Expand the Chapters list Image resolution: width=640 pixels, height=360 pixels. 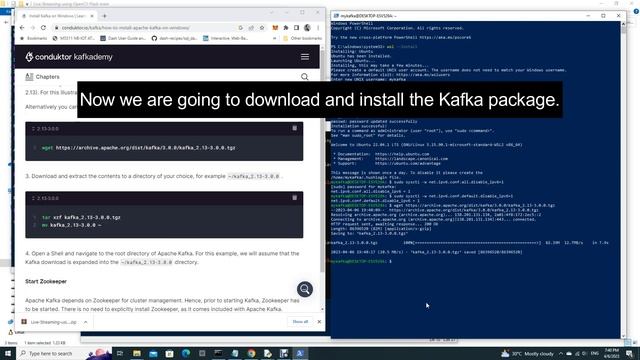coord(42,77)
